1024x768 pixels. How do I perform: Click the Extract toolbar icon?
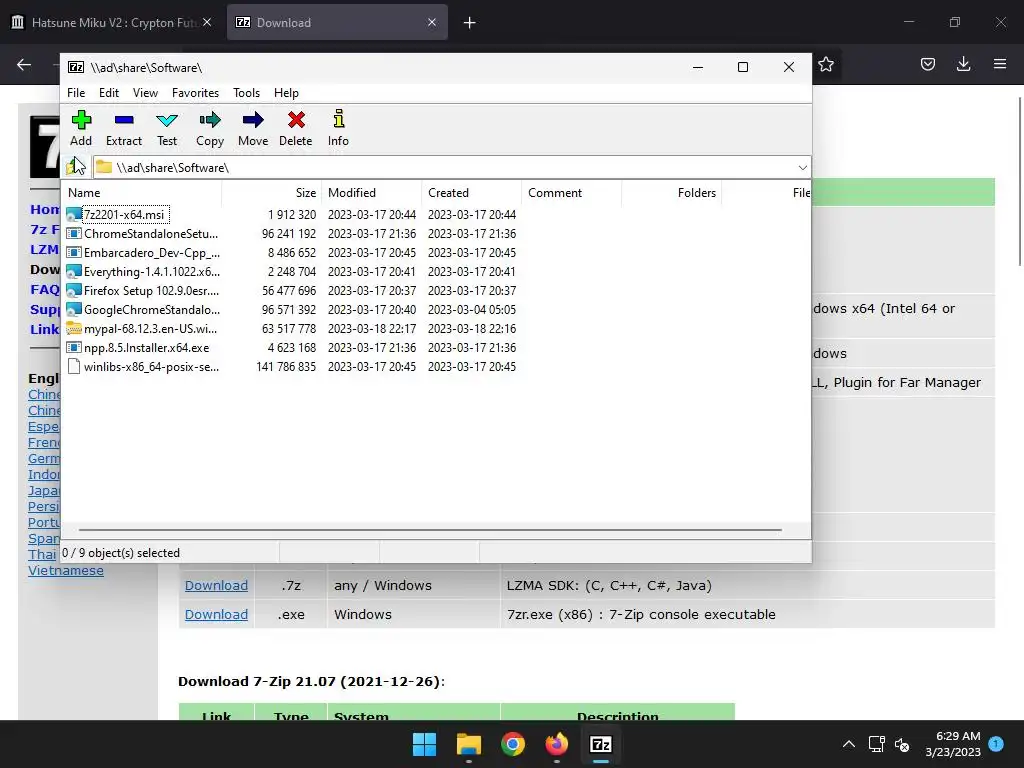click(x=123, y=120)
